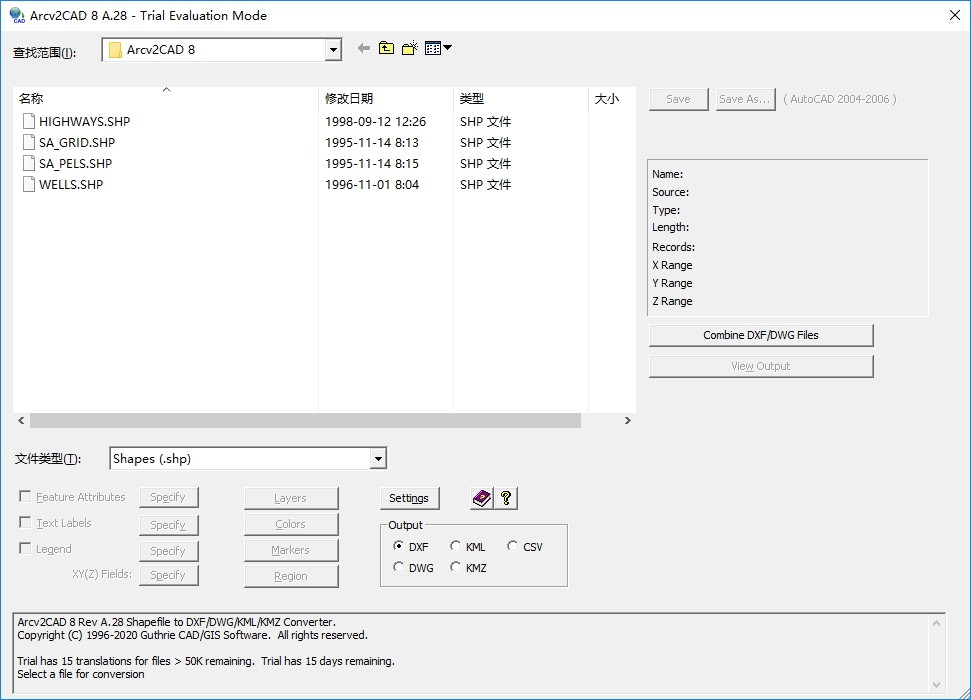Click Specify next to Text Labels
Viewport: 971px width, 700px height.
tap(168, 525)
